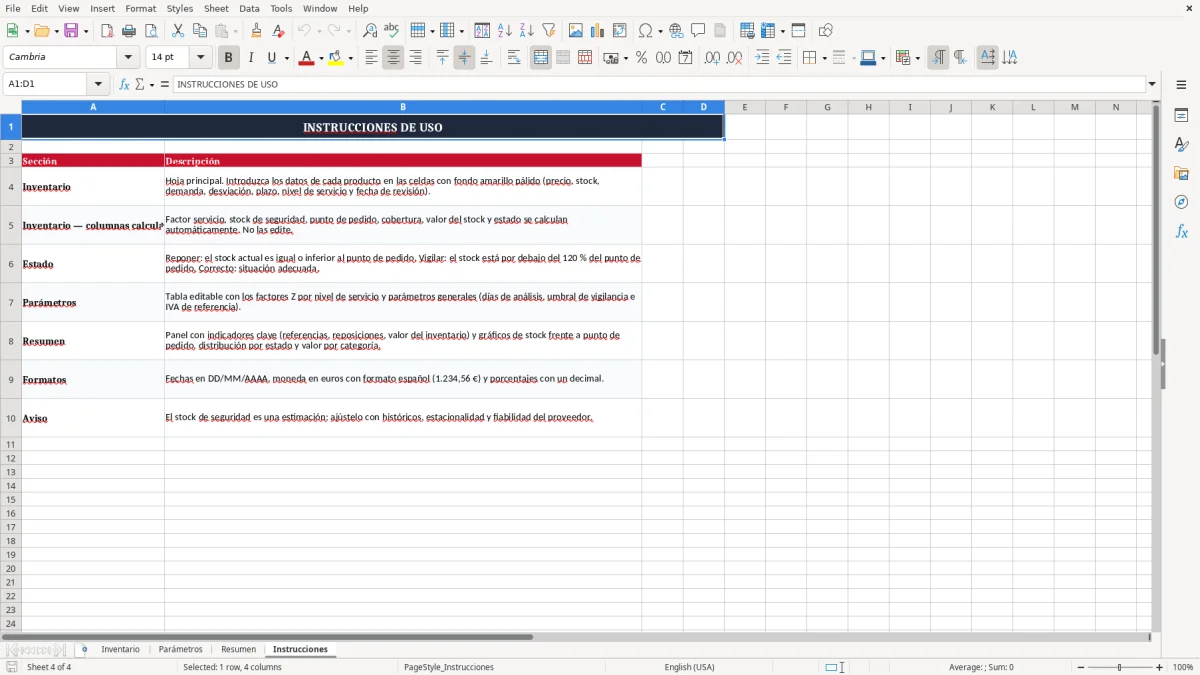The height and width of the screenshot is (675, 1200).
Task: Click the Copy icon
Action: 200,31
